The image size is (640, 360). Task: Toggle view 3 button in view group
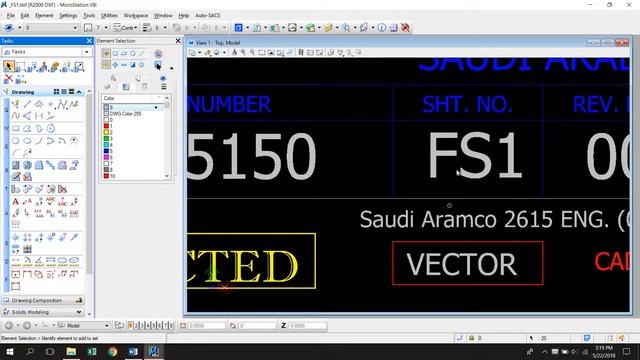(x=142, y=326)
